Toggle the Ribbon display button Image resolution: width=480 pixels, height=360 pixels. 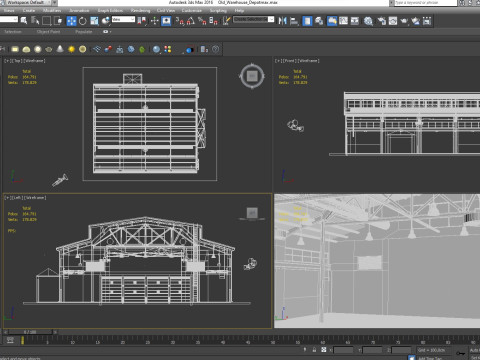click(x=332, y=21)
